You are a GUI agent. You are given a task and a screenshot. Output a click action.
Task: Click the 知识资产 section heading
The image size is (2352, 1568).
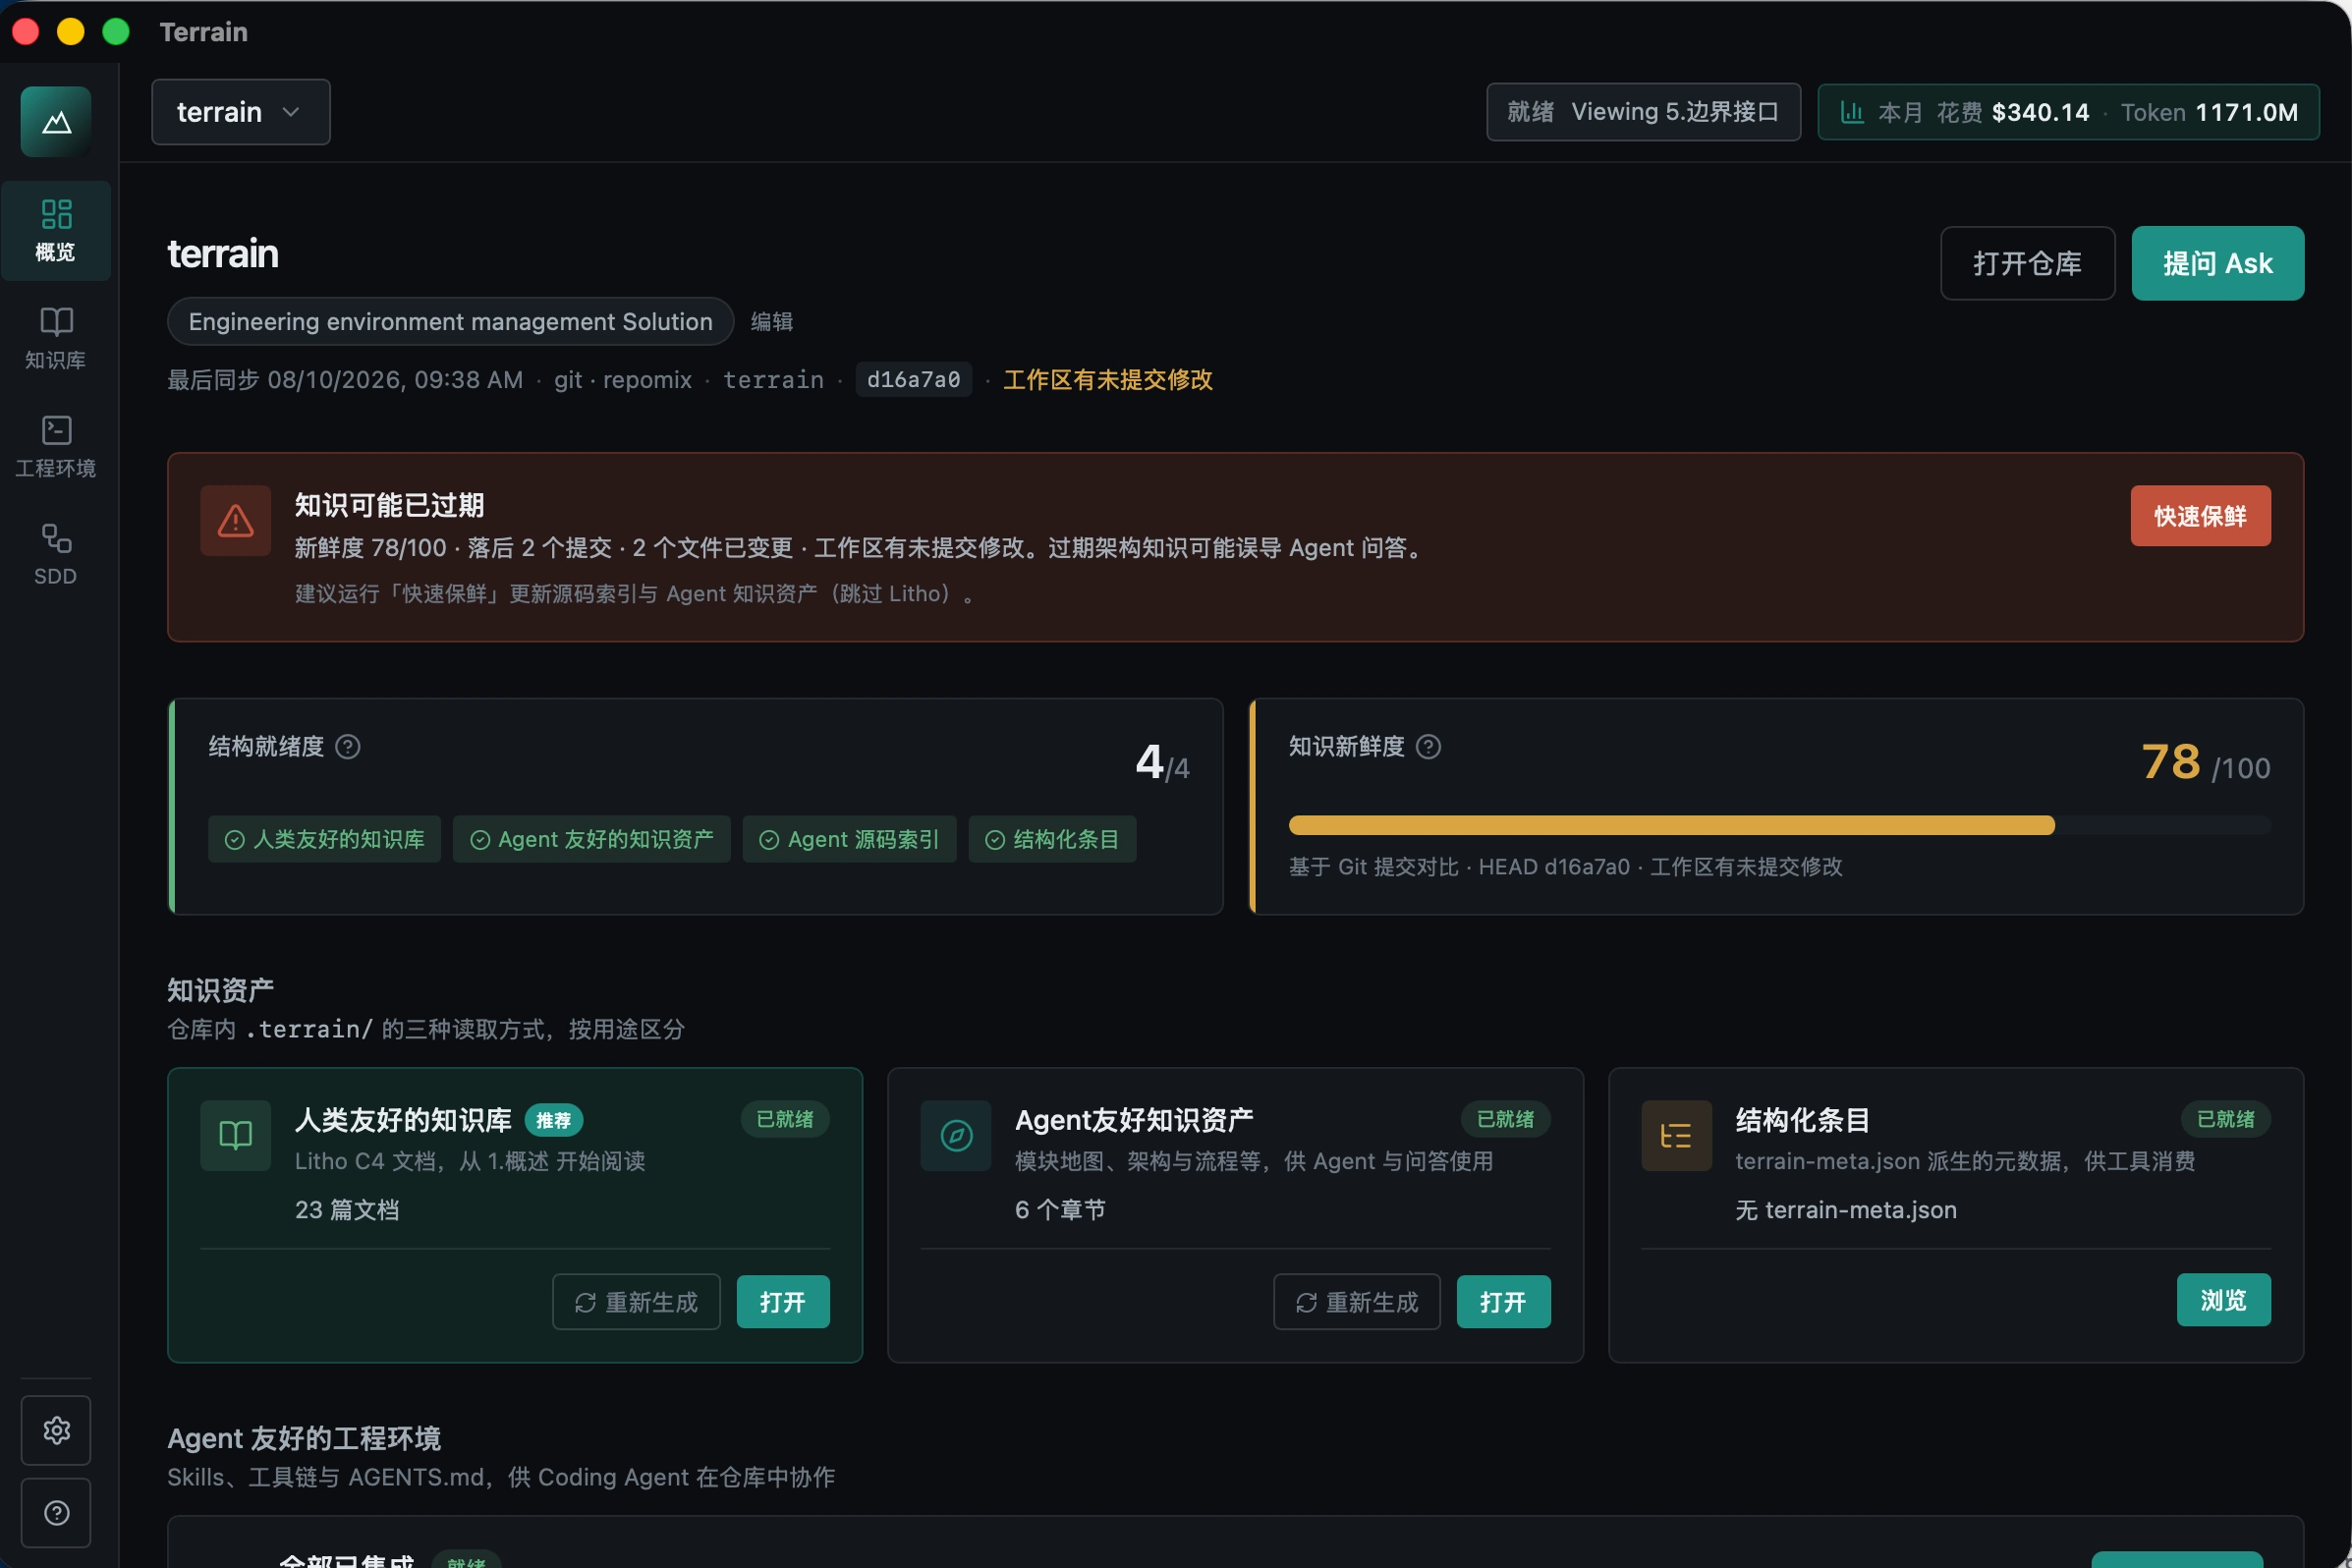click(220, 990)
